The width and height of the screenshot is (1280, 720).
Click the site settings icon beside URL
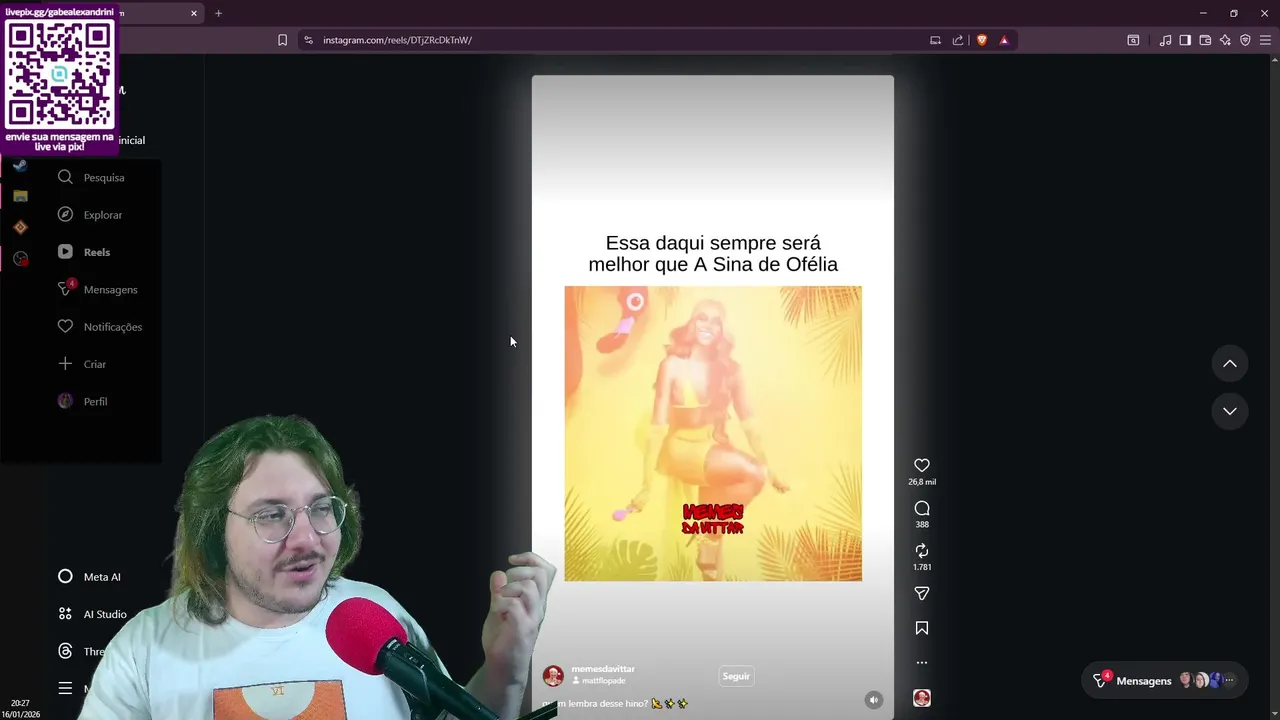click(x=308, y=40)
